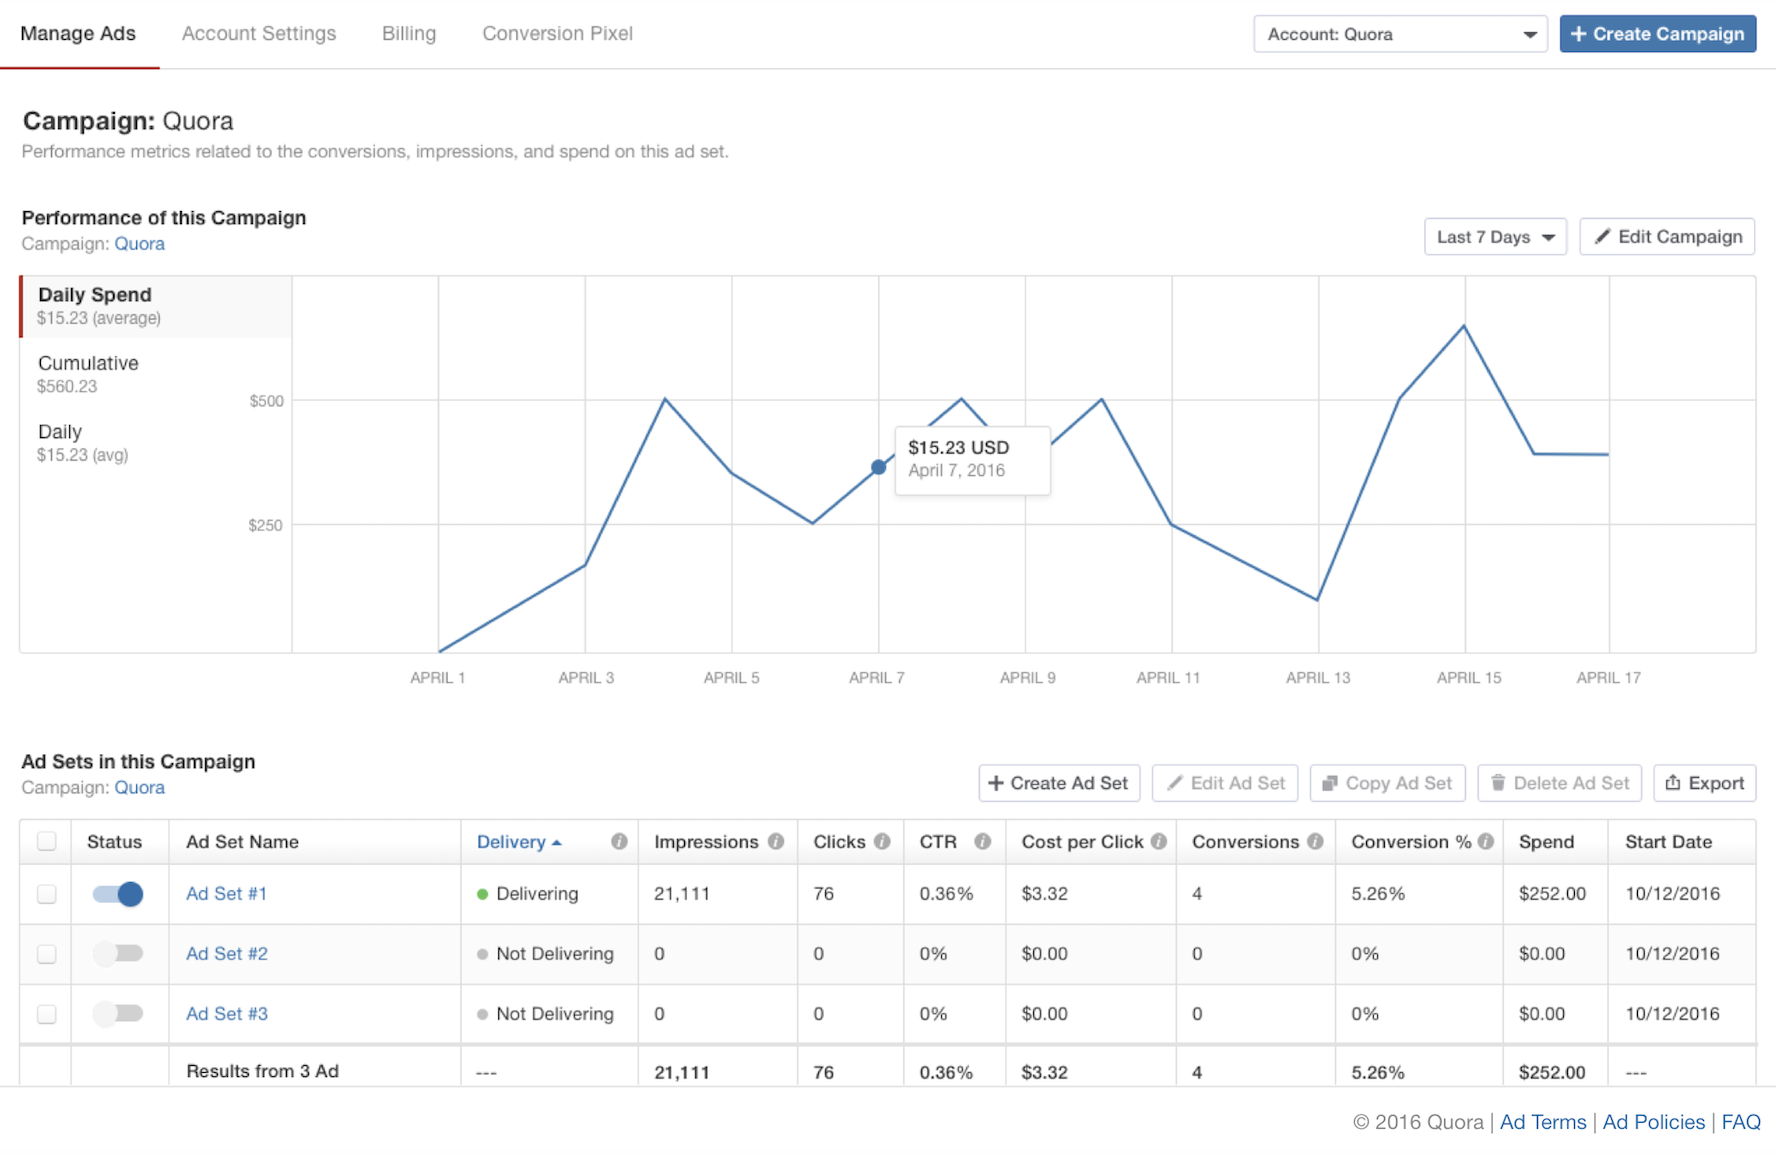Click the Start Date column header
This screenshot has width=1776, height=1154.
tap(1682, 842)
